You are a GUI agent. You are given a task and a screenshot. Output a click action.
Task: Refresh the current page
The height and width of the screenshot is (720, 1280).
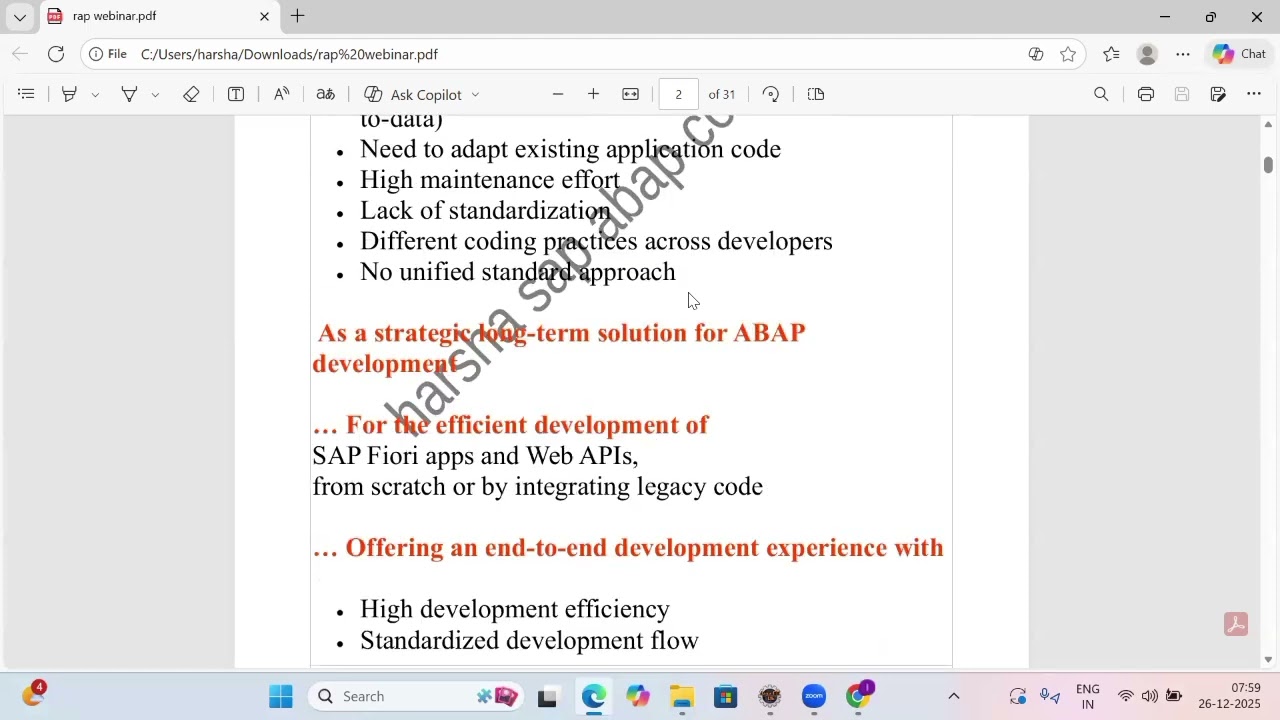coord(56,54)
